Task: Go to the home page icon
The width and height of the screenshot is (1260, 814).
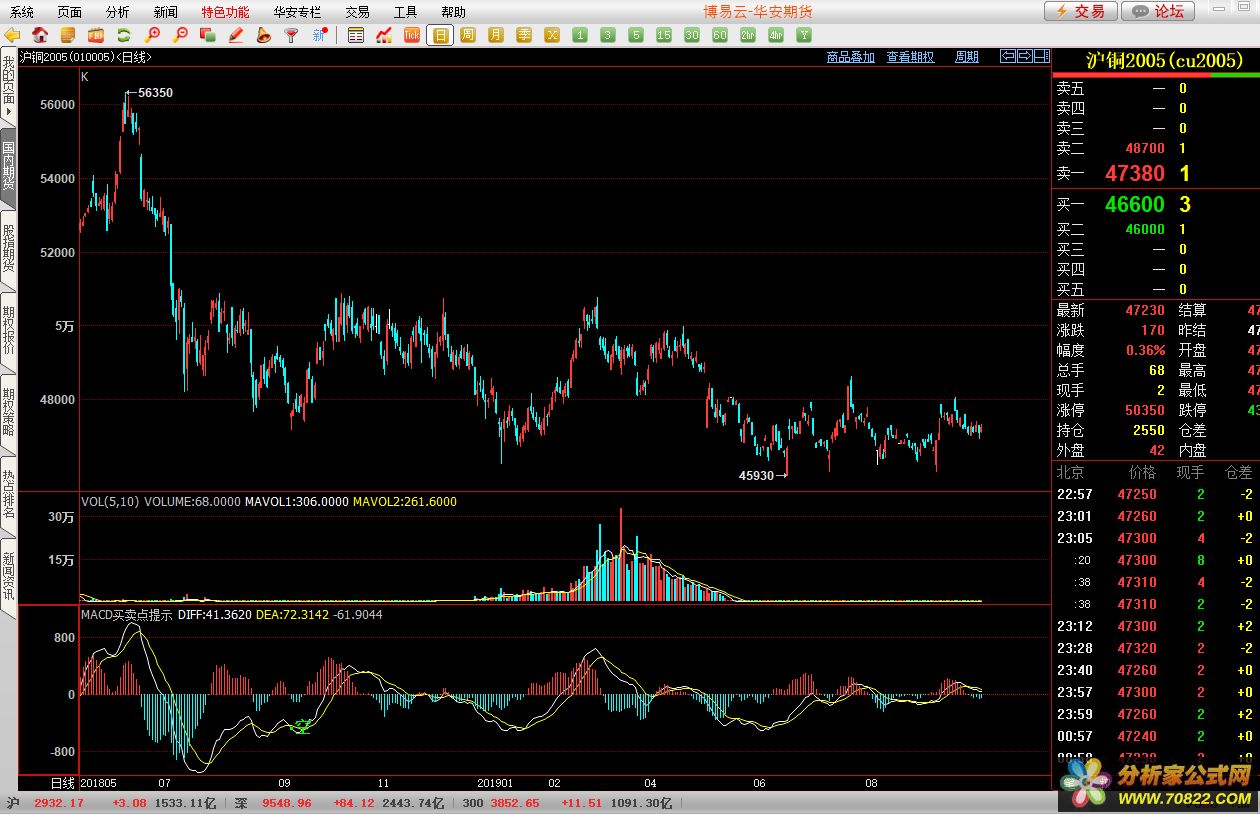Action: 40,36
